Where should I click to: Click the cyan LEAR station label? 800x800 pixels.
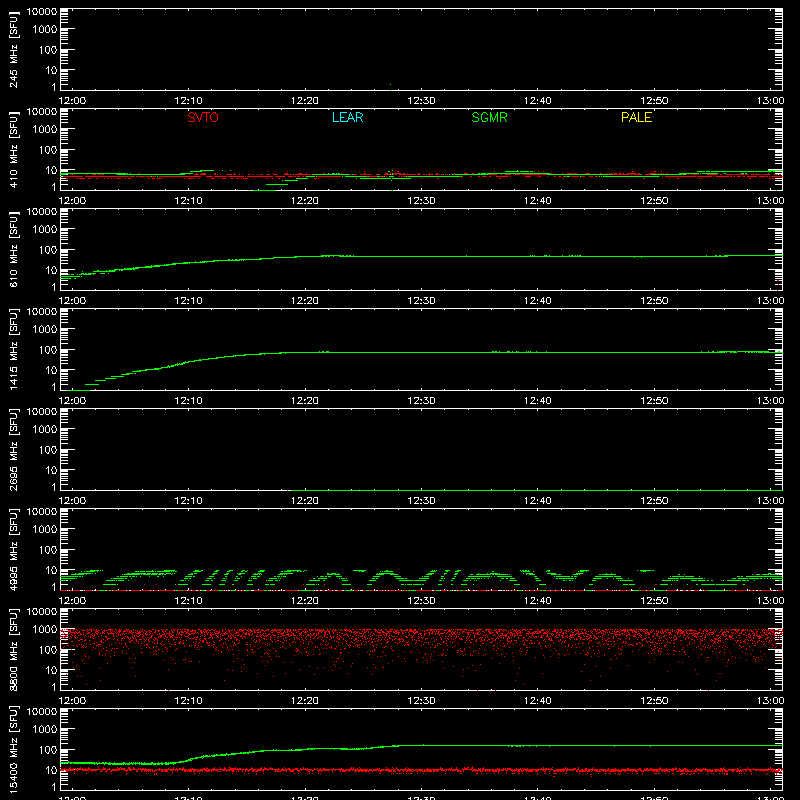pyautogui.click(x=347, y=117)
